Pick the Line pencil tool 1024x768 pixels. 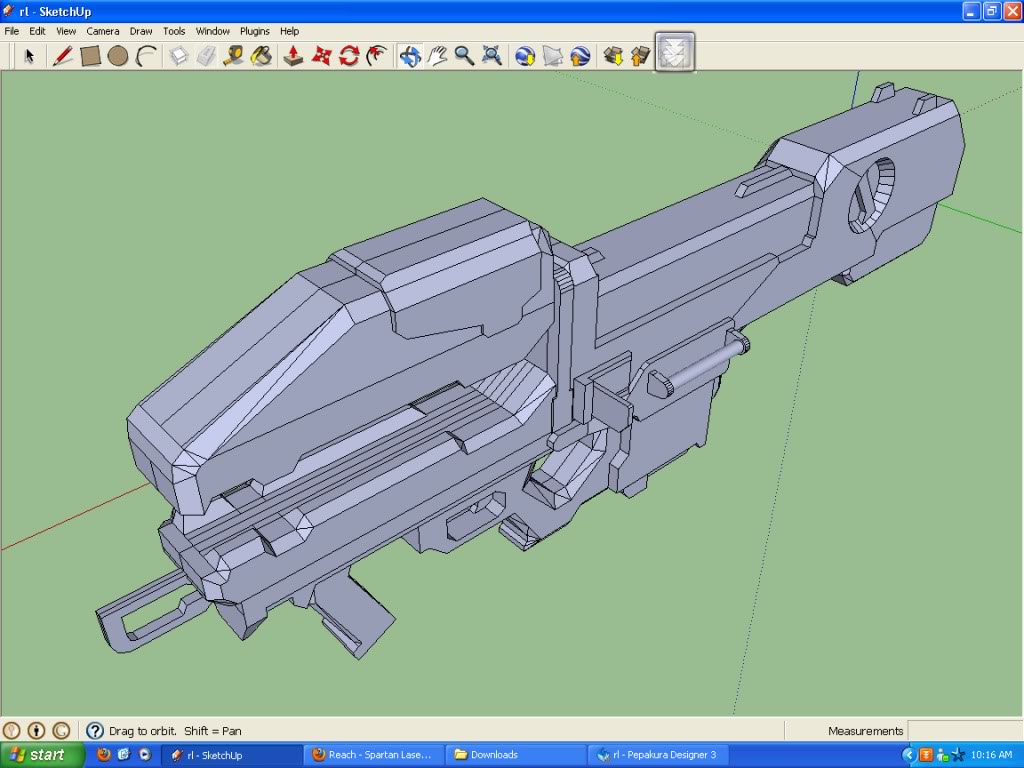click(63, 56)
